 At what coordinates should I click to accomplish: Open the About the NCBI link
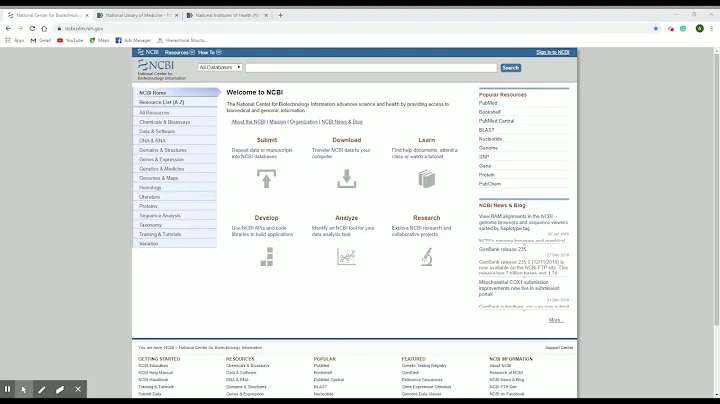coord(248,122)
